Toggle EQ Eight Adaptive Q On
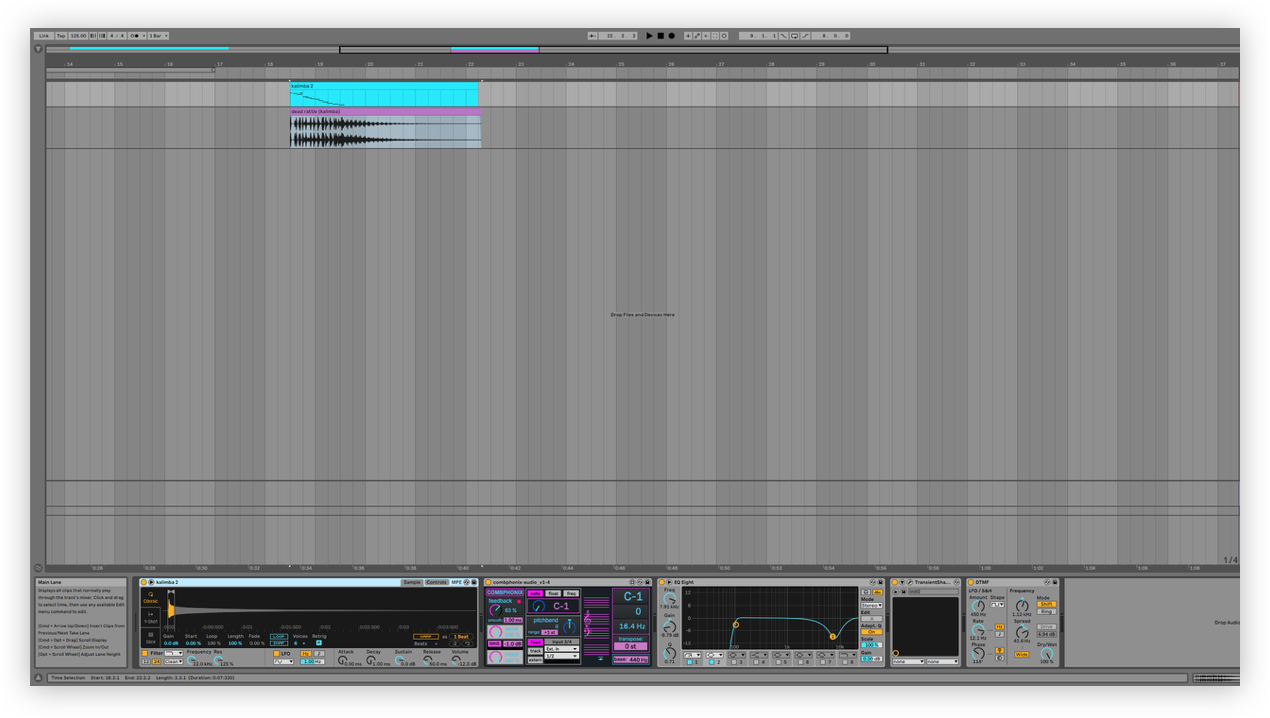1270x718 pixels. point(872,632)
